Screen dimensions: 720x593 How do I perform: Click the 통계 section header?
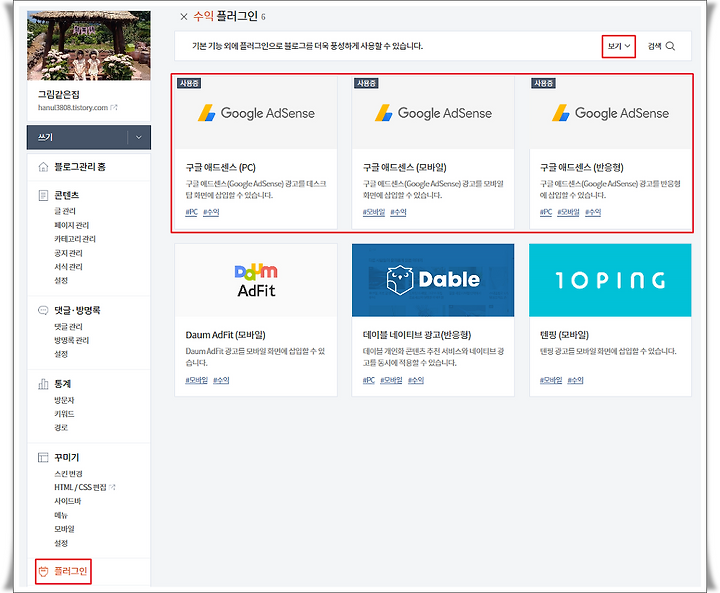coord(62,384)
